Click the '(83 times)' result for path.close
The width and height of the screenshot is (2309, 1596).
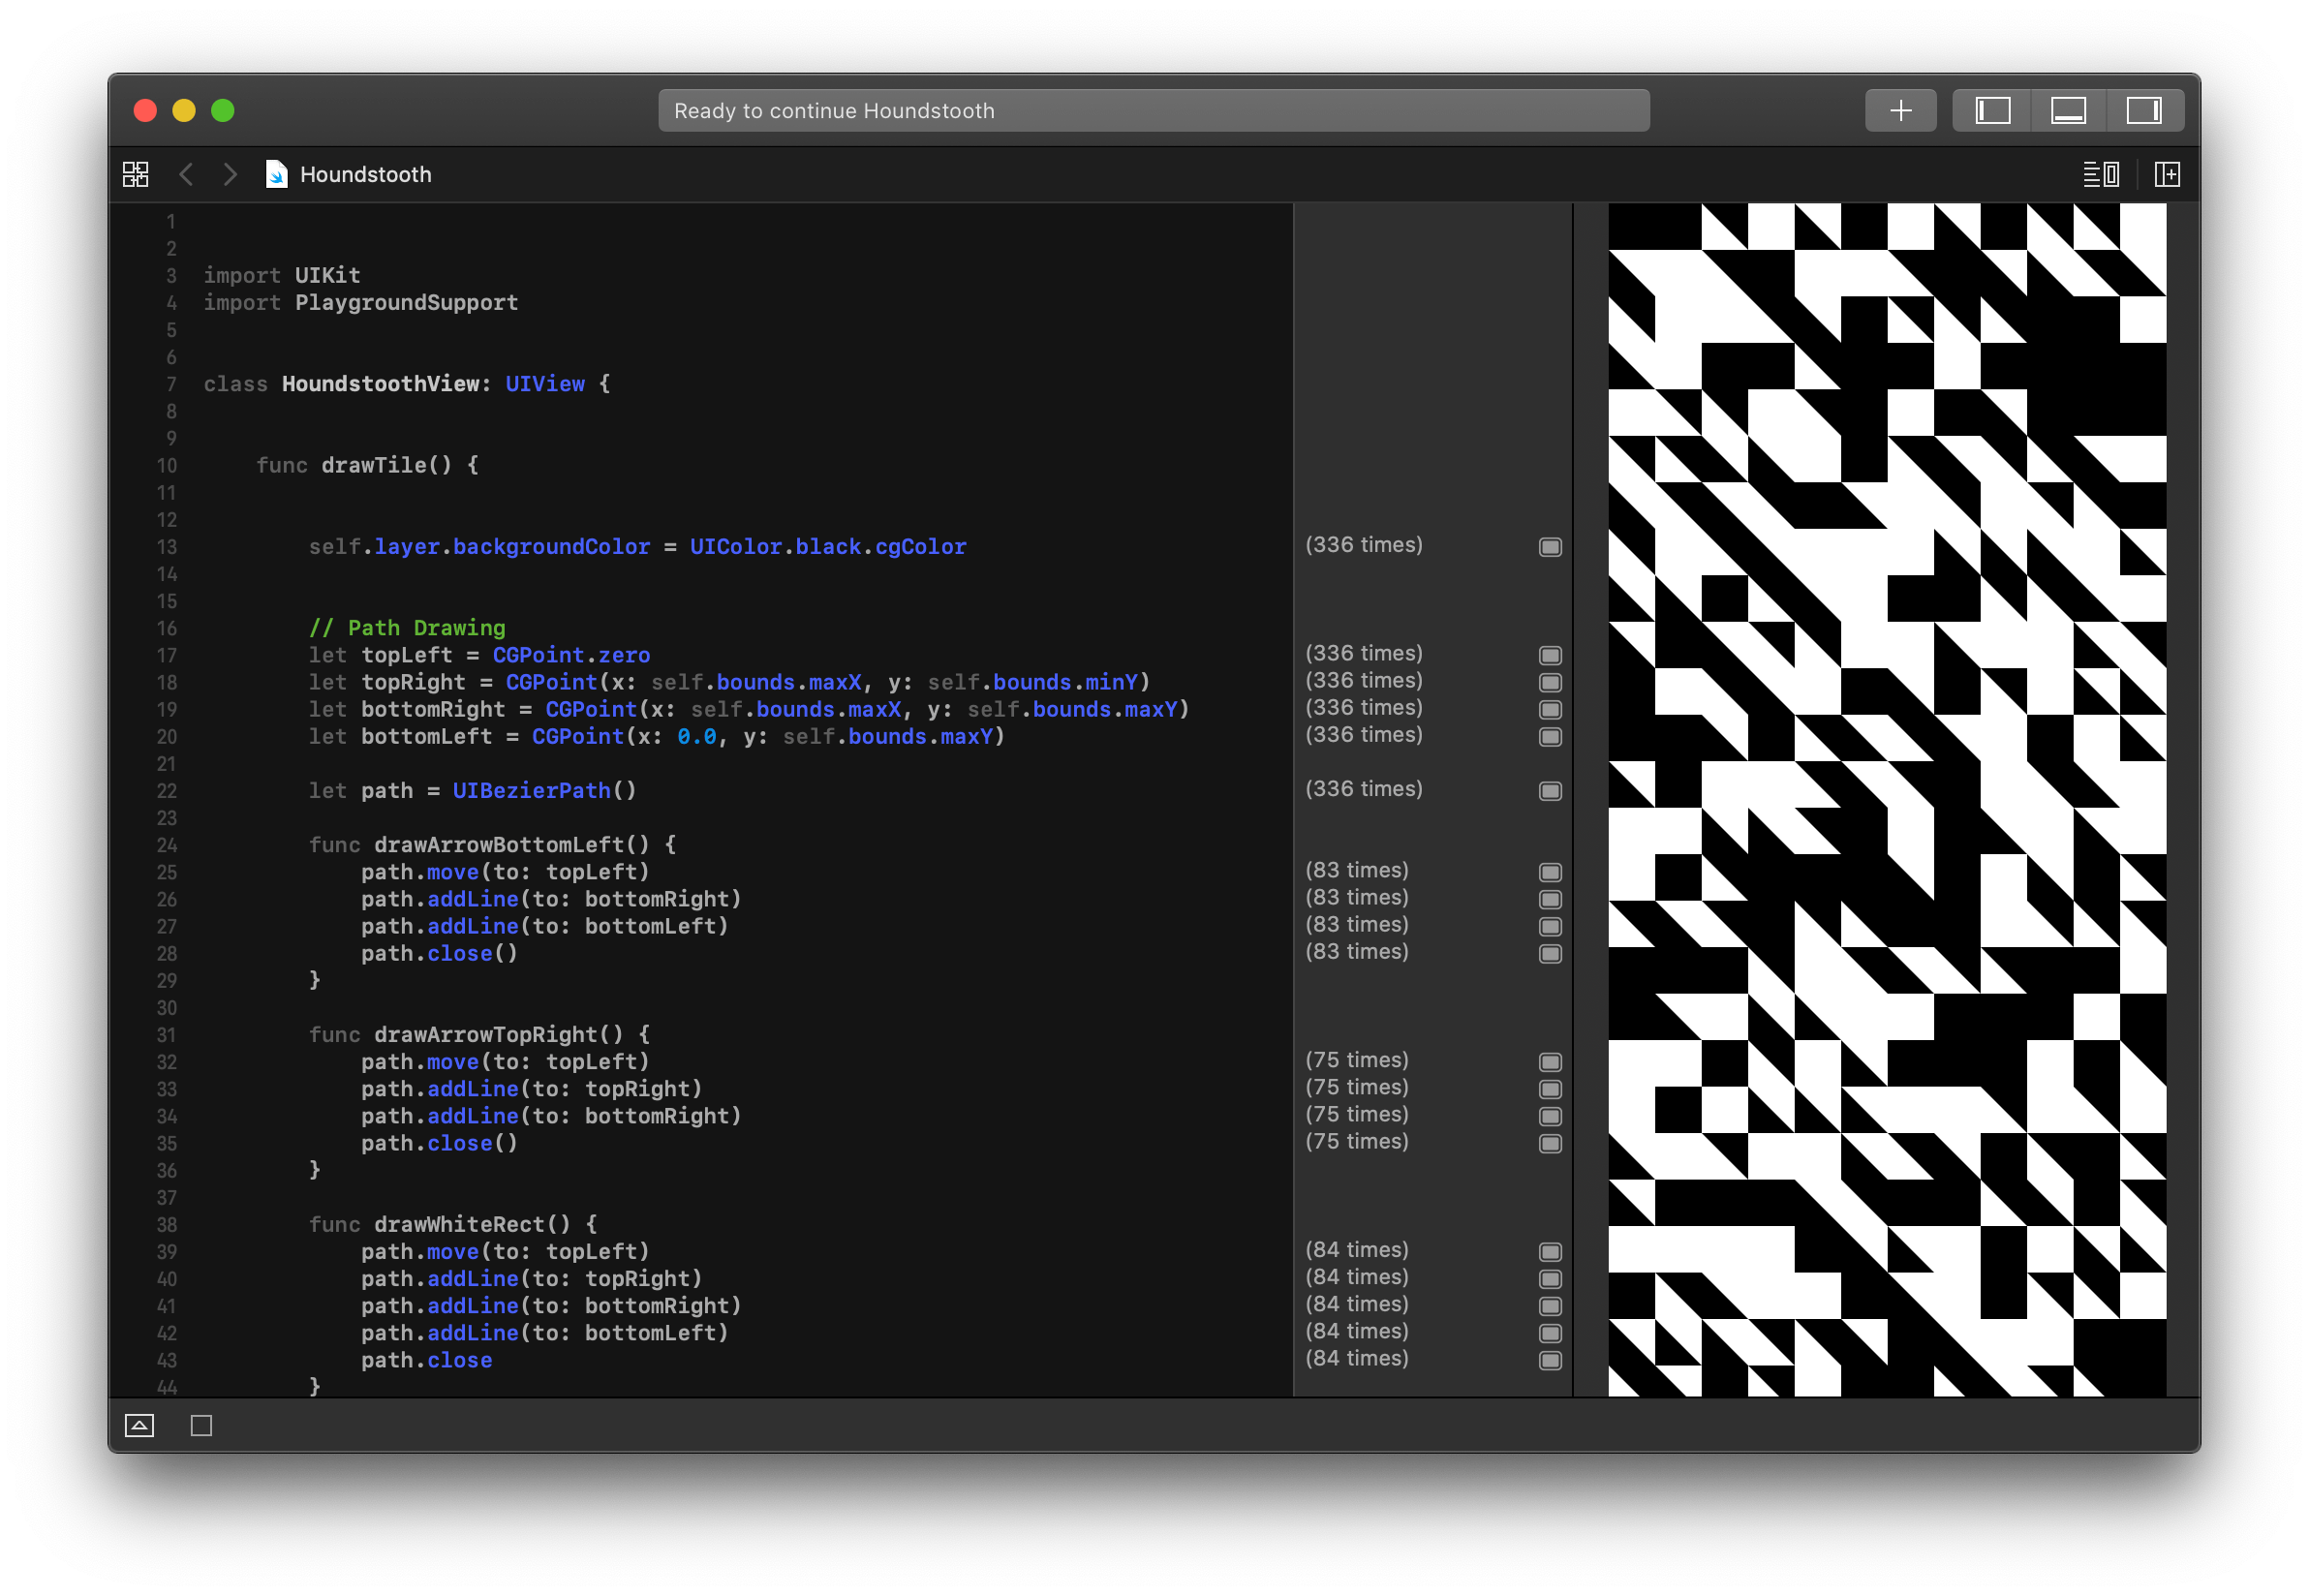[1356, 952]
